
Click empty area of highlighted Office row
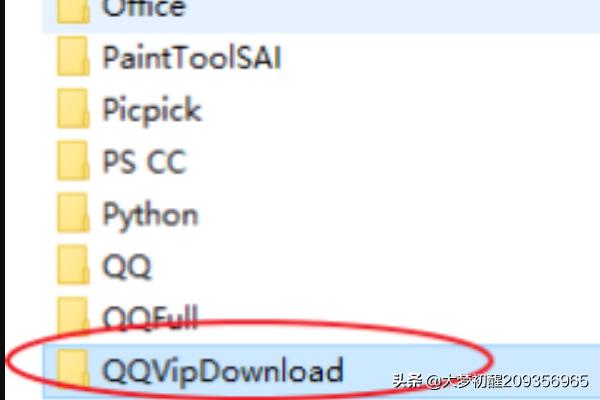[x=383, y=15]
